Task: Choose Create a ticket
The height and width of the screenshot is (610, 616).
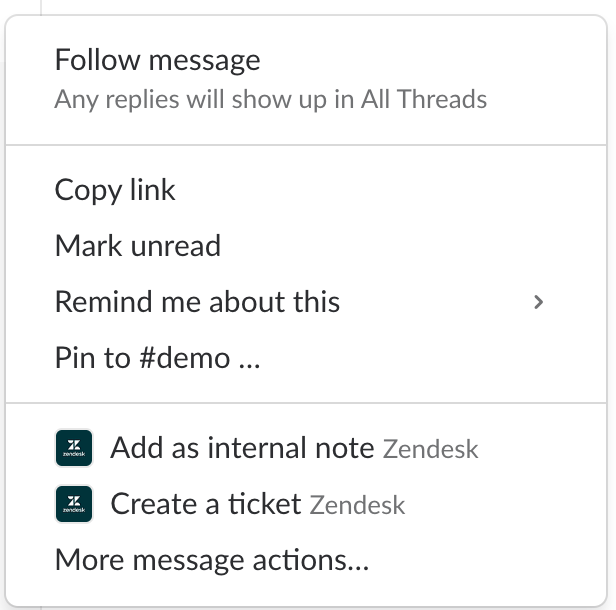Action: [206, 504]
